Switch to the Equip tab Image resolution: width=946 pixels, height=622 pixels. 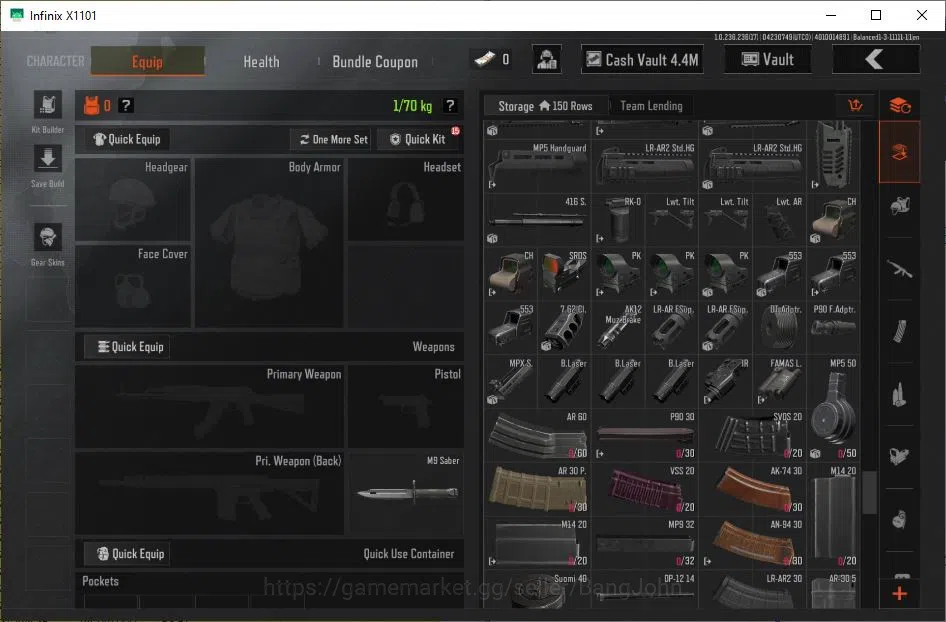[x=147, y=61]
